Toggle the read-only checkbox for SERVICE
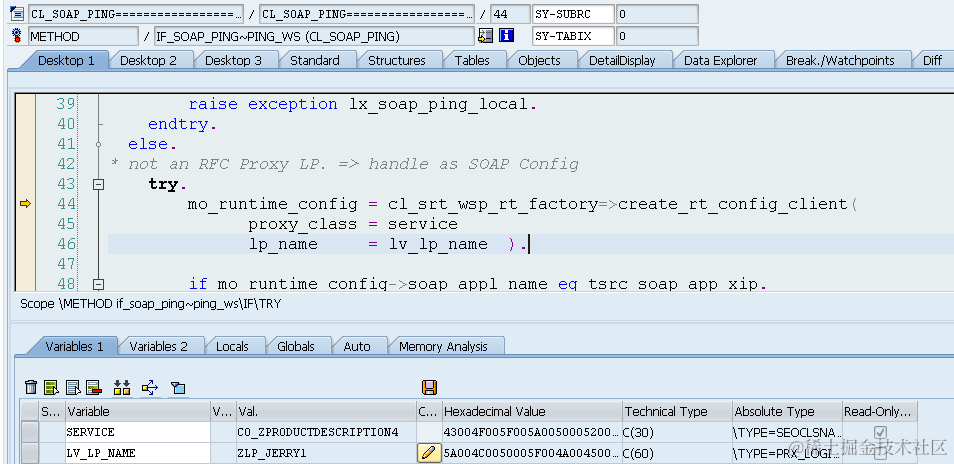This screenshot has height=464, width=954. (x=880, y=432)
